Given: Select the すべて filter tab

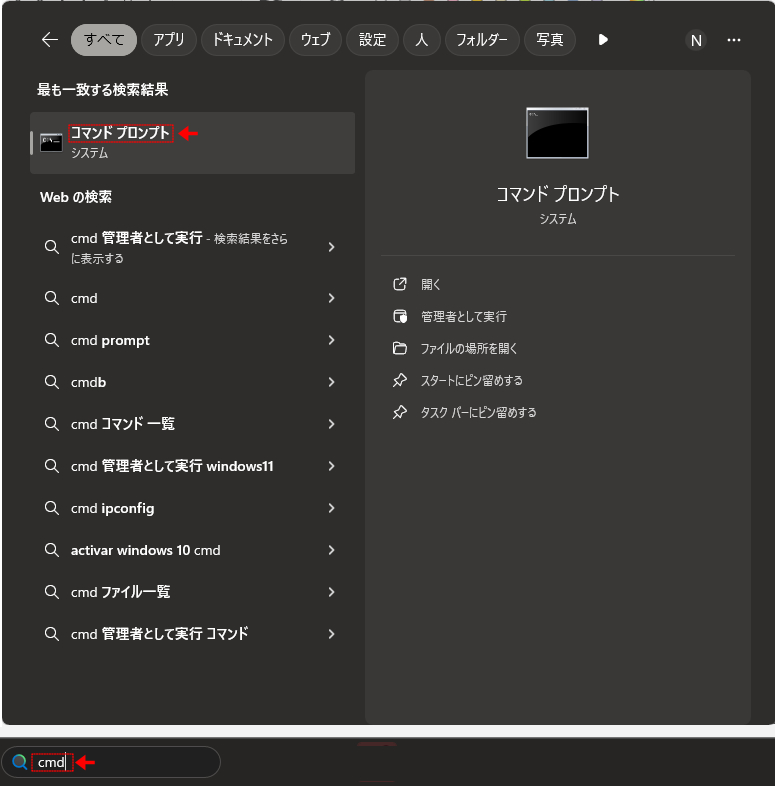Looking at the screenshot, I should (104, 40).
